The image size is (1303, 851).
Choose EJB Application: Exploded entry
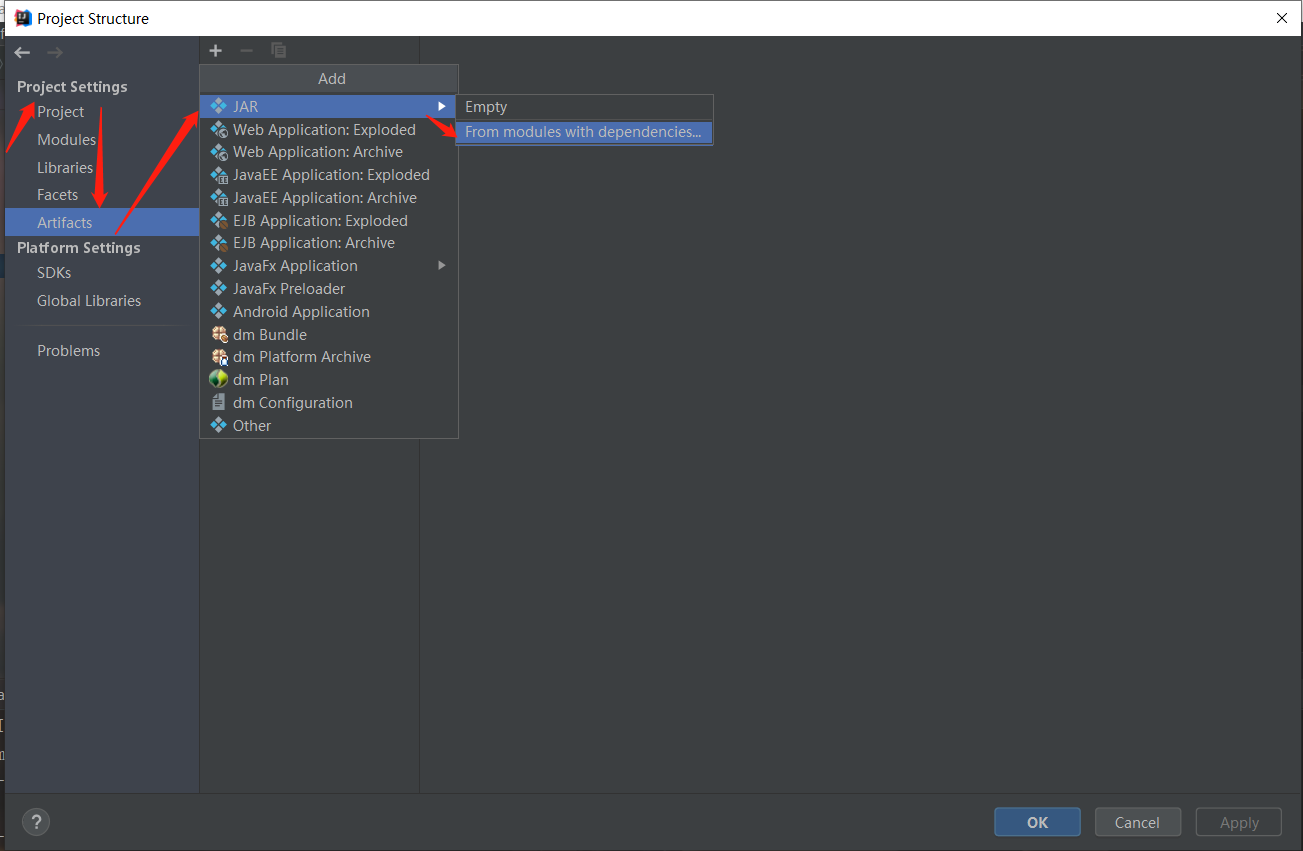pos(329,220)
